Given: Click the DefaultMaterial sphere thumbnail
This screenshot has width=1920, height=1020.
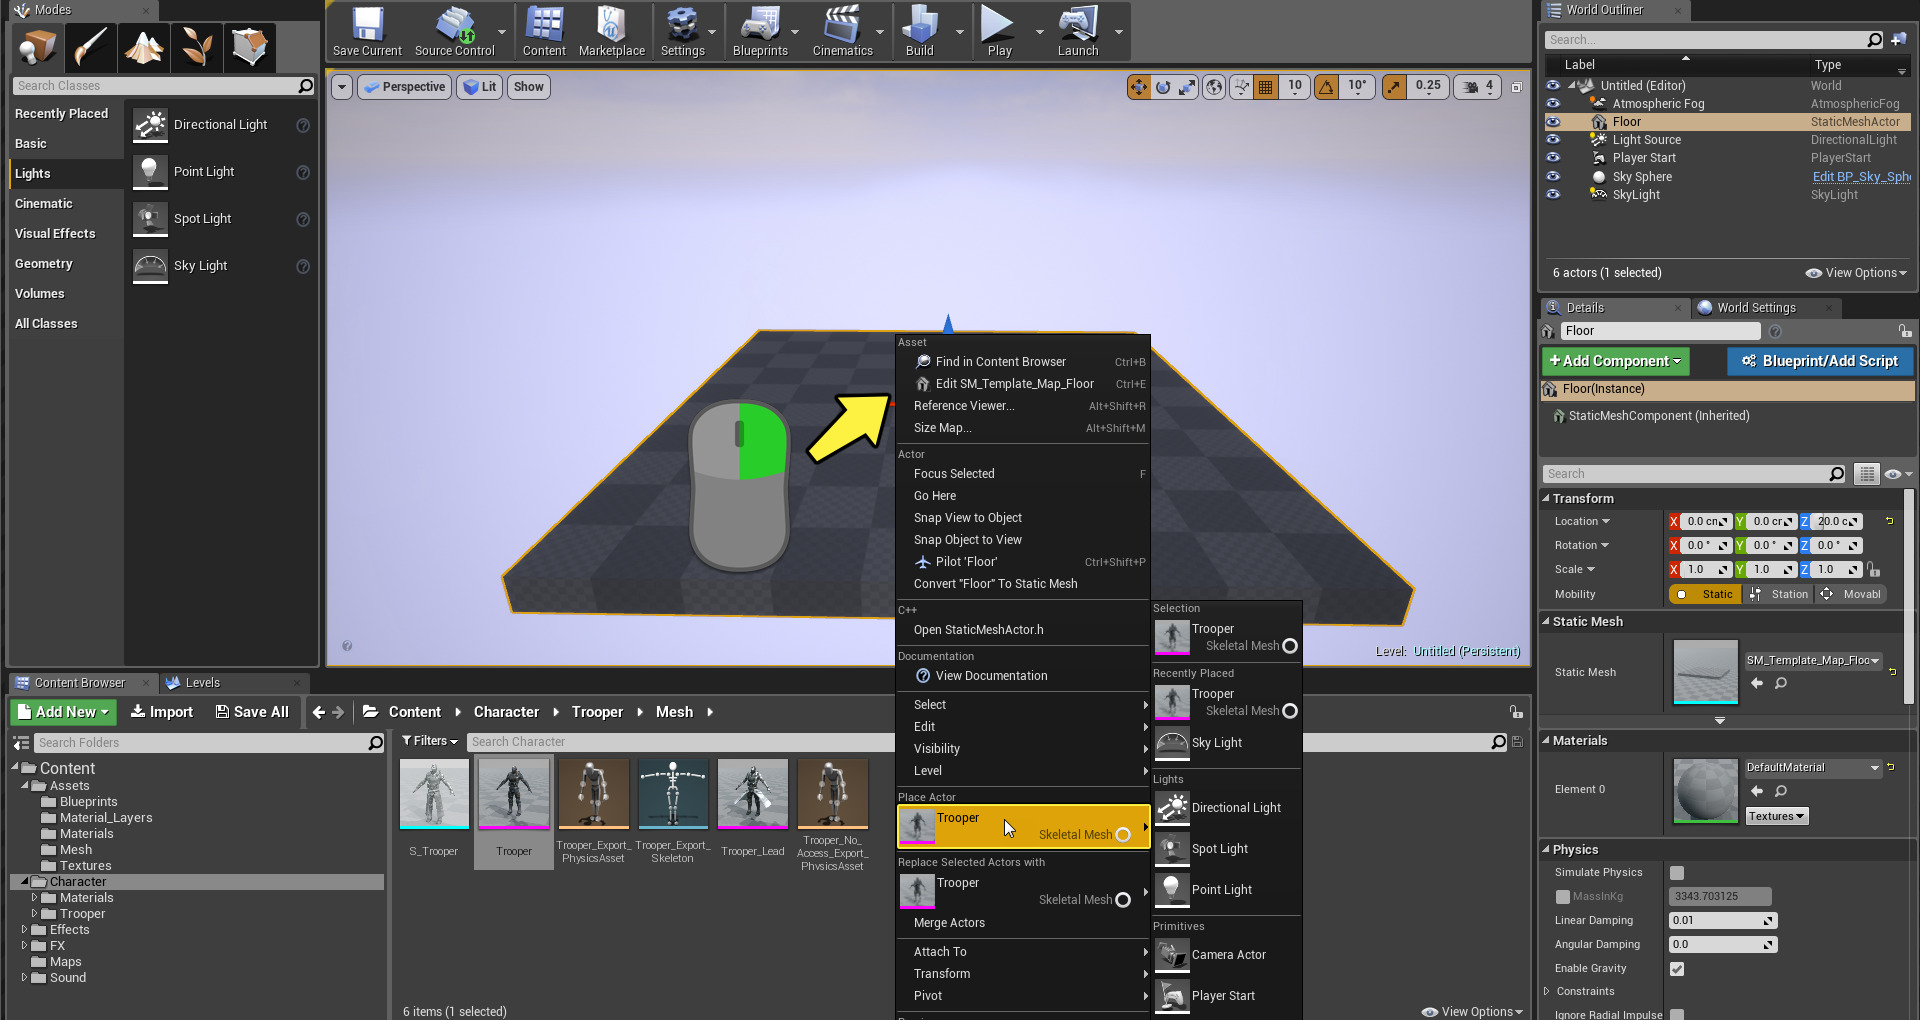Looking at the screenshot, I should tap(1706, 790).
